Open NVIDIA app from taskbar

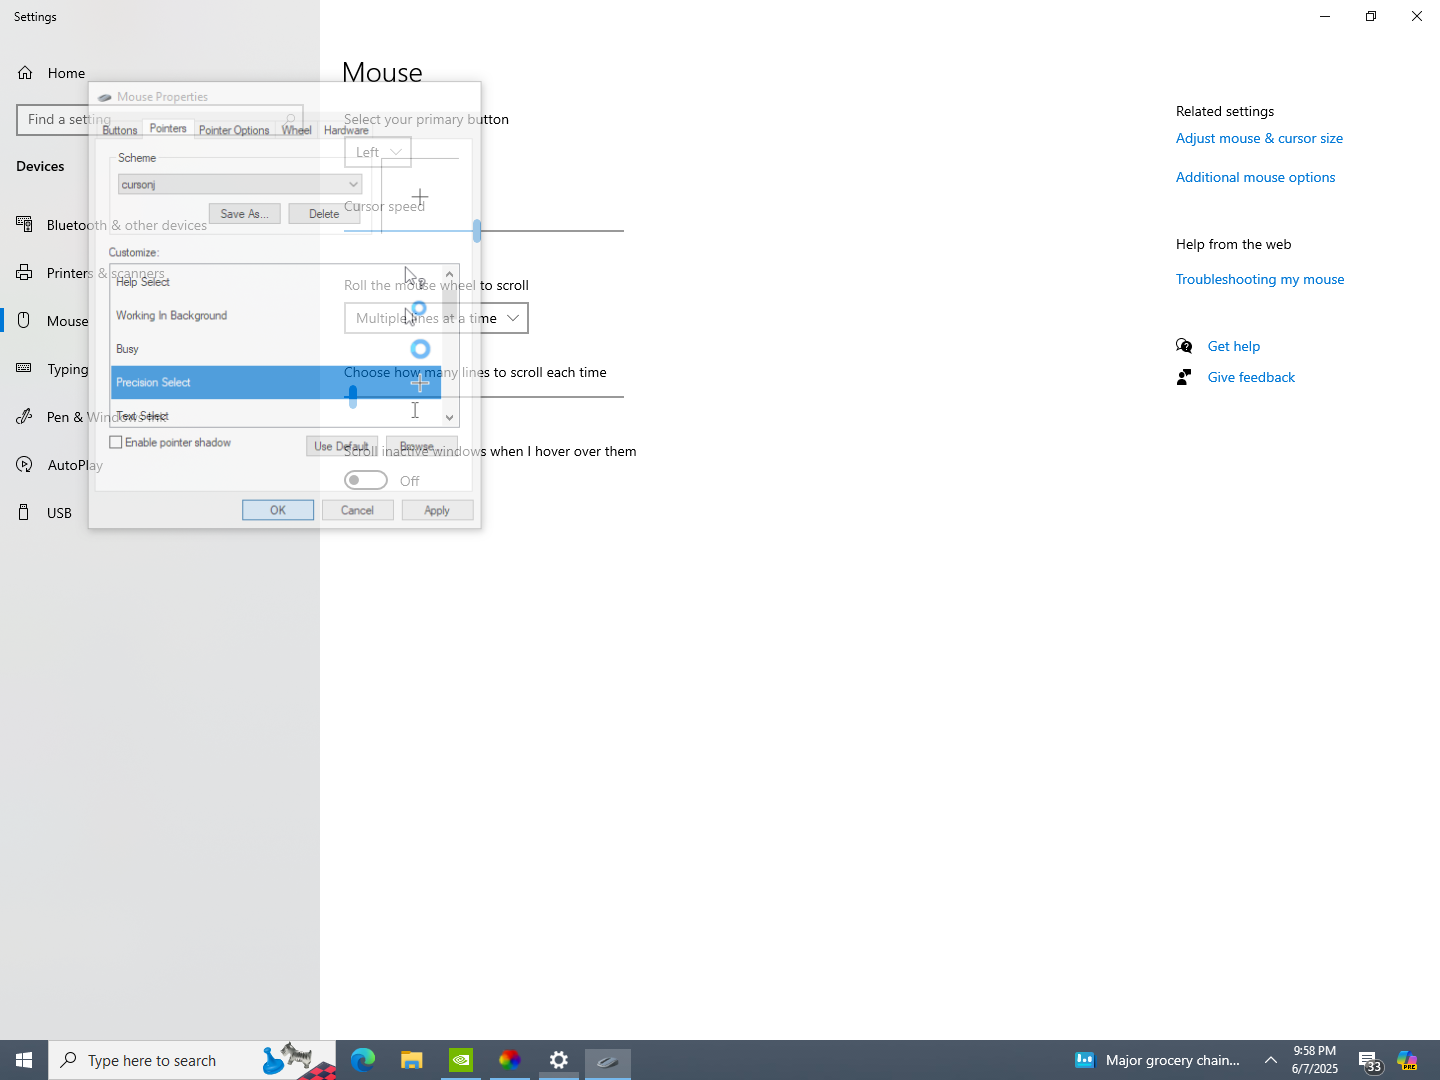click(461, 1060)
